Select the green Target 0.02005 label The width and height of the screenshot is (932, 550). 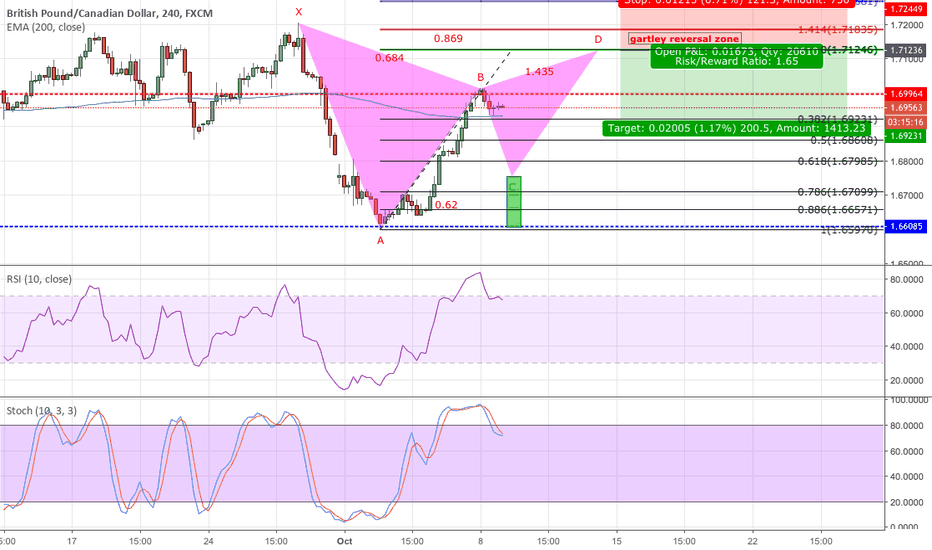coord(736,128)
